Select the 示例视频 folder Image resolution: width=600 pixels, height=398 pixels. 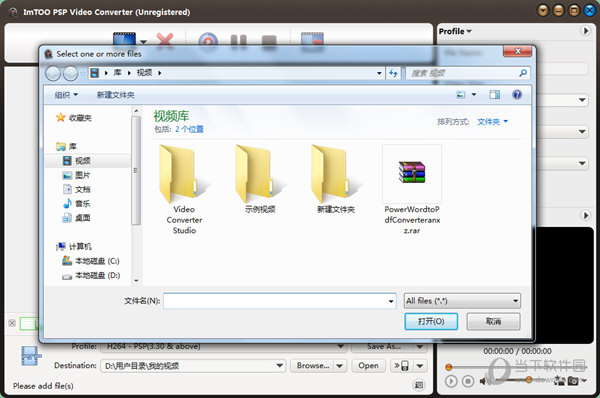click(260, 179)
